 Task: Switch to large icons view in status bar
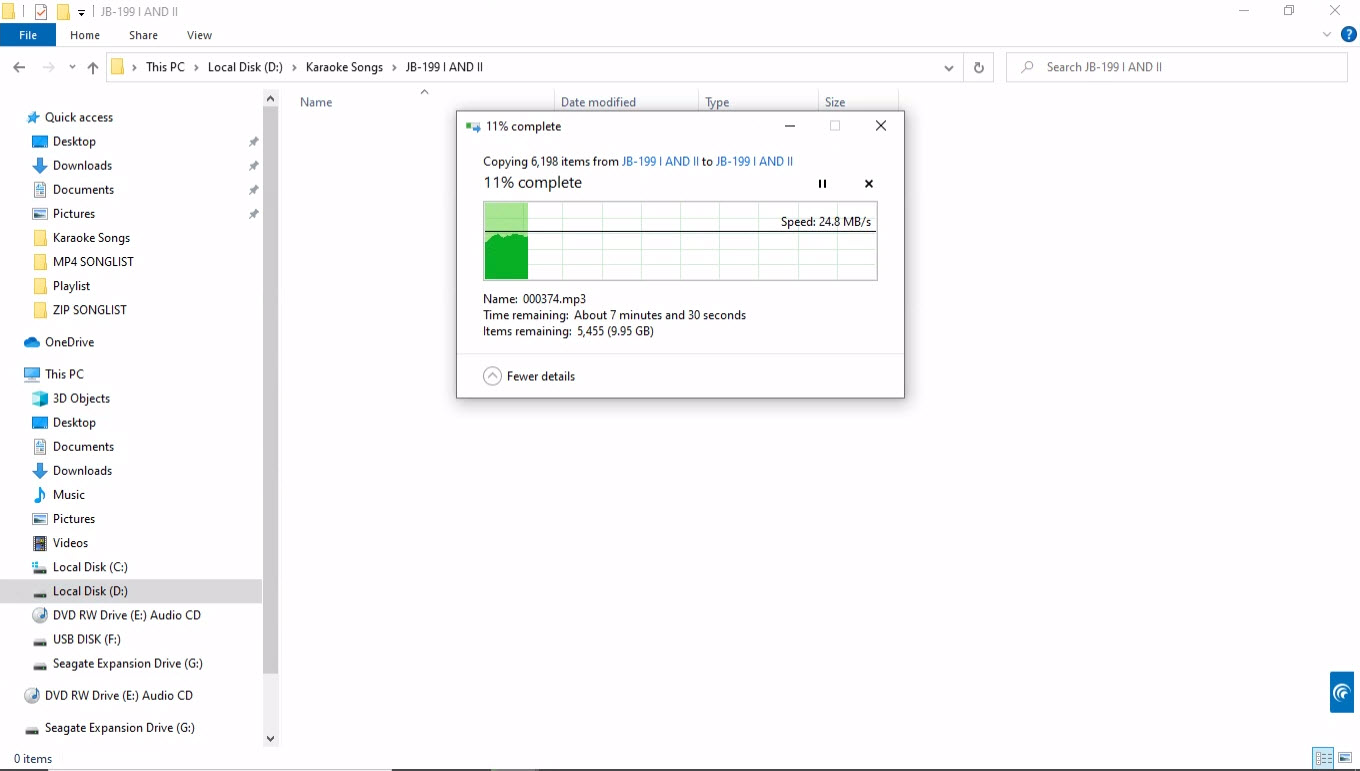[1345, 758]
